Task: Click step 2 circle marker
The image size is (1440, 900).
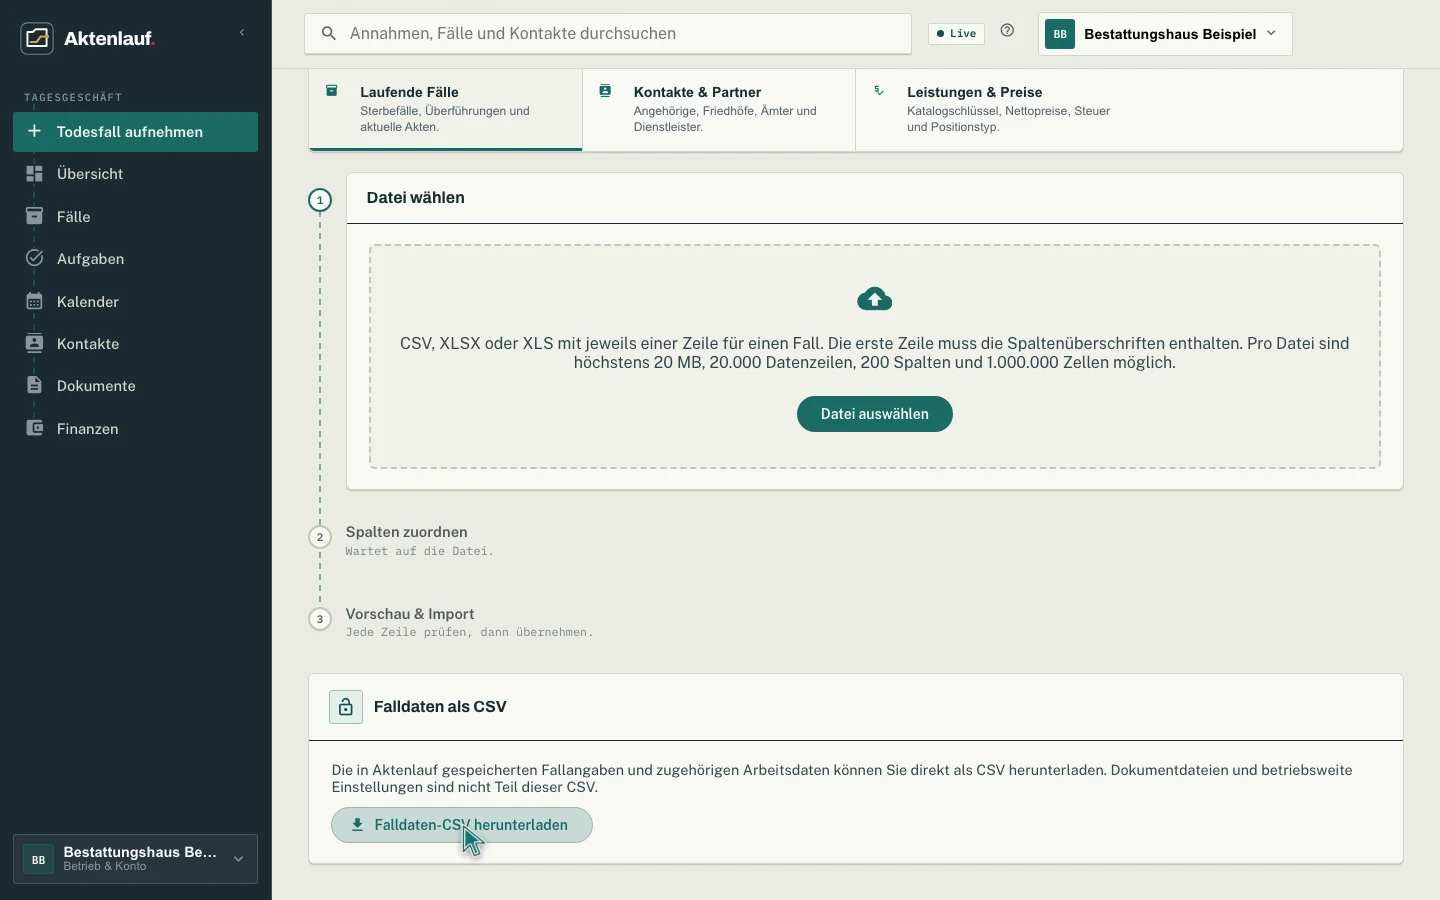Action: tap(320, 537)
